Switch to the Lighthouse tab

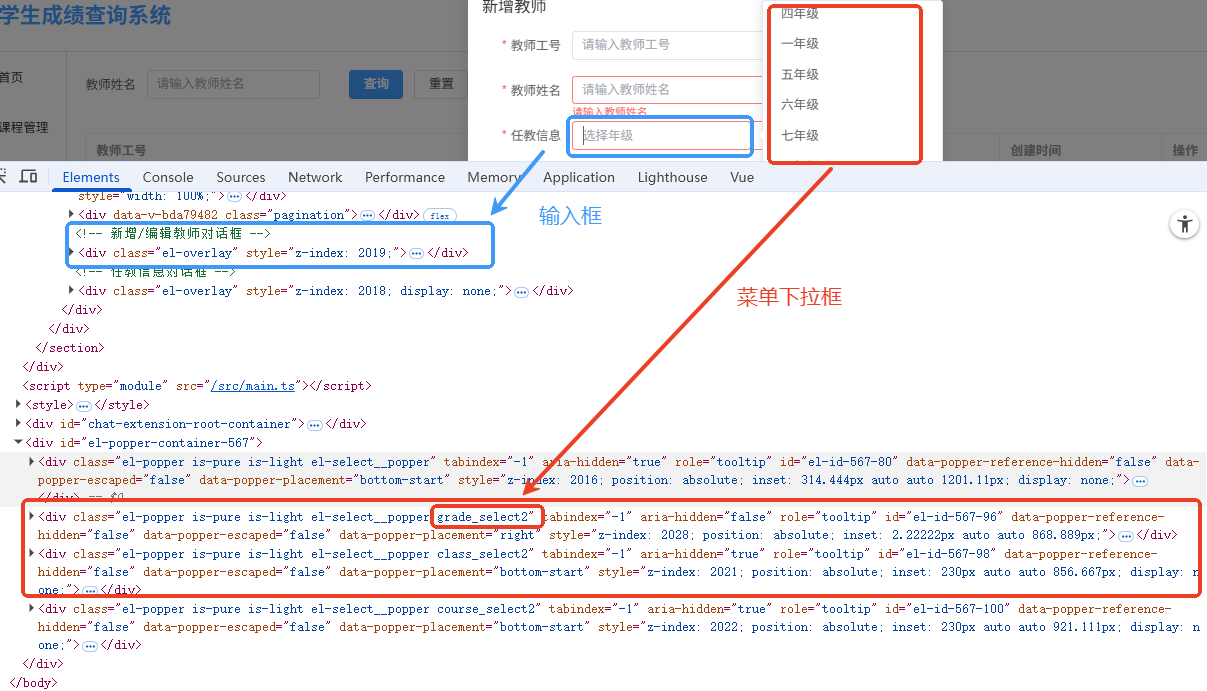tap(672, 177)
